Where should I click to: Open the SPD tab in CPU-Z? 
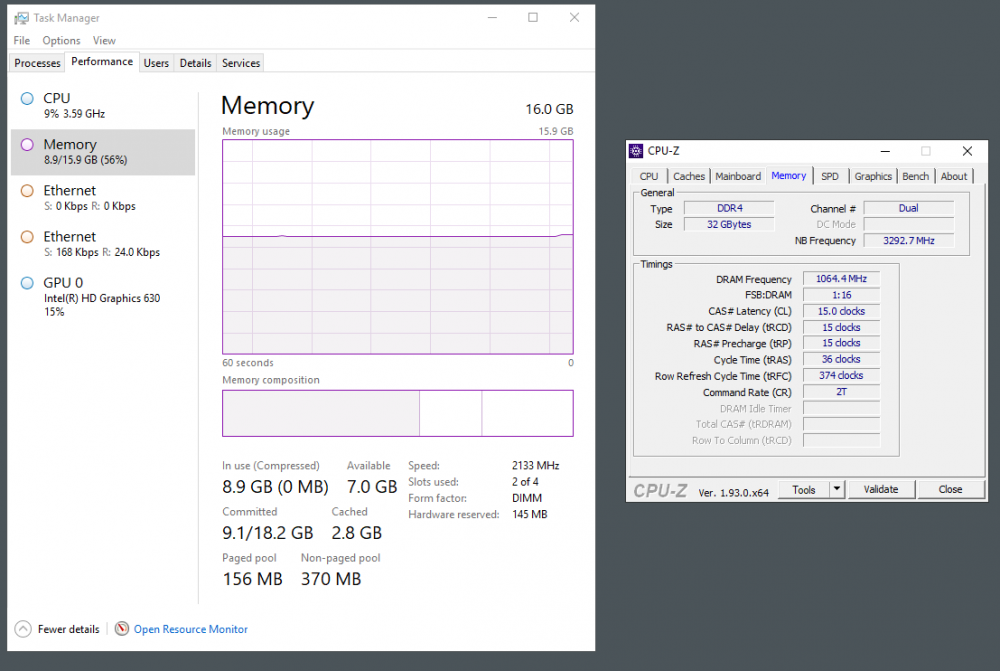pyautogui.click(x=830, y=176)
